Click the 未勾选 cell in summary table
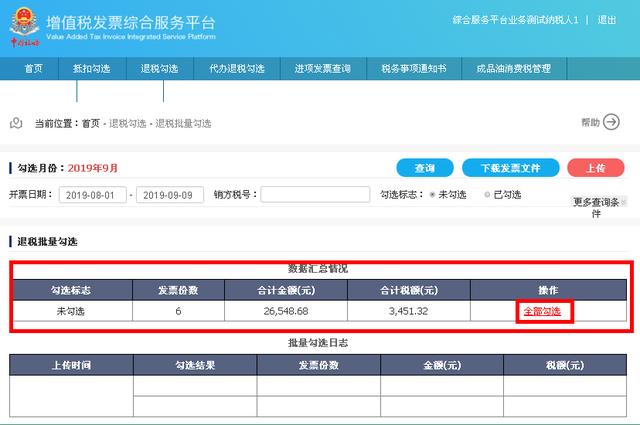The image size is (640, 425). point(71,311)
